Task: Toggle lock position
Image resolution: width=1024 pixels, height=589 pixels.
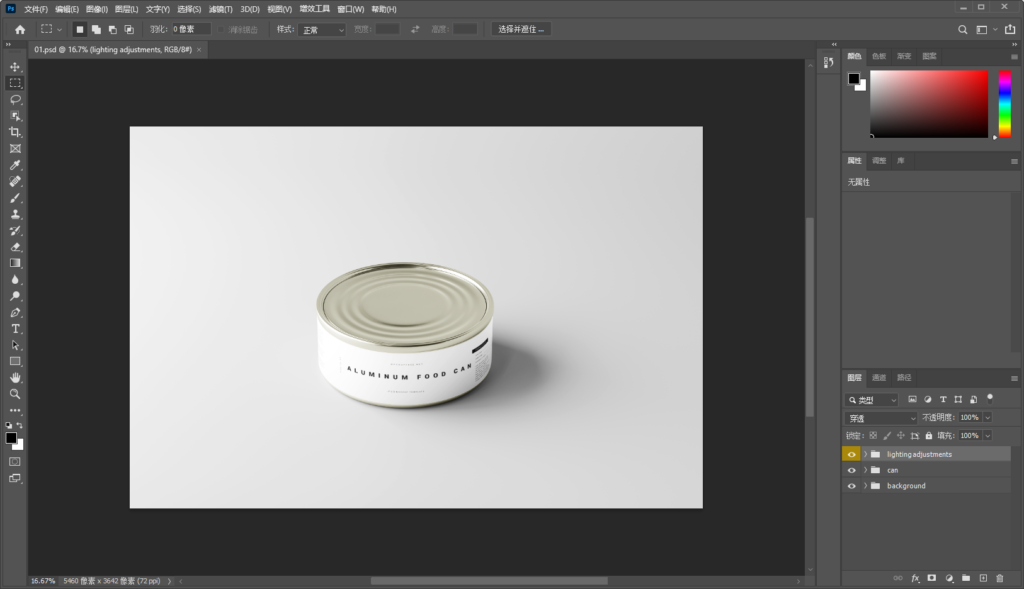Action: tap(901, 436)
